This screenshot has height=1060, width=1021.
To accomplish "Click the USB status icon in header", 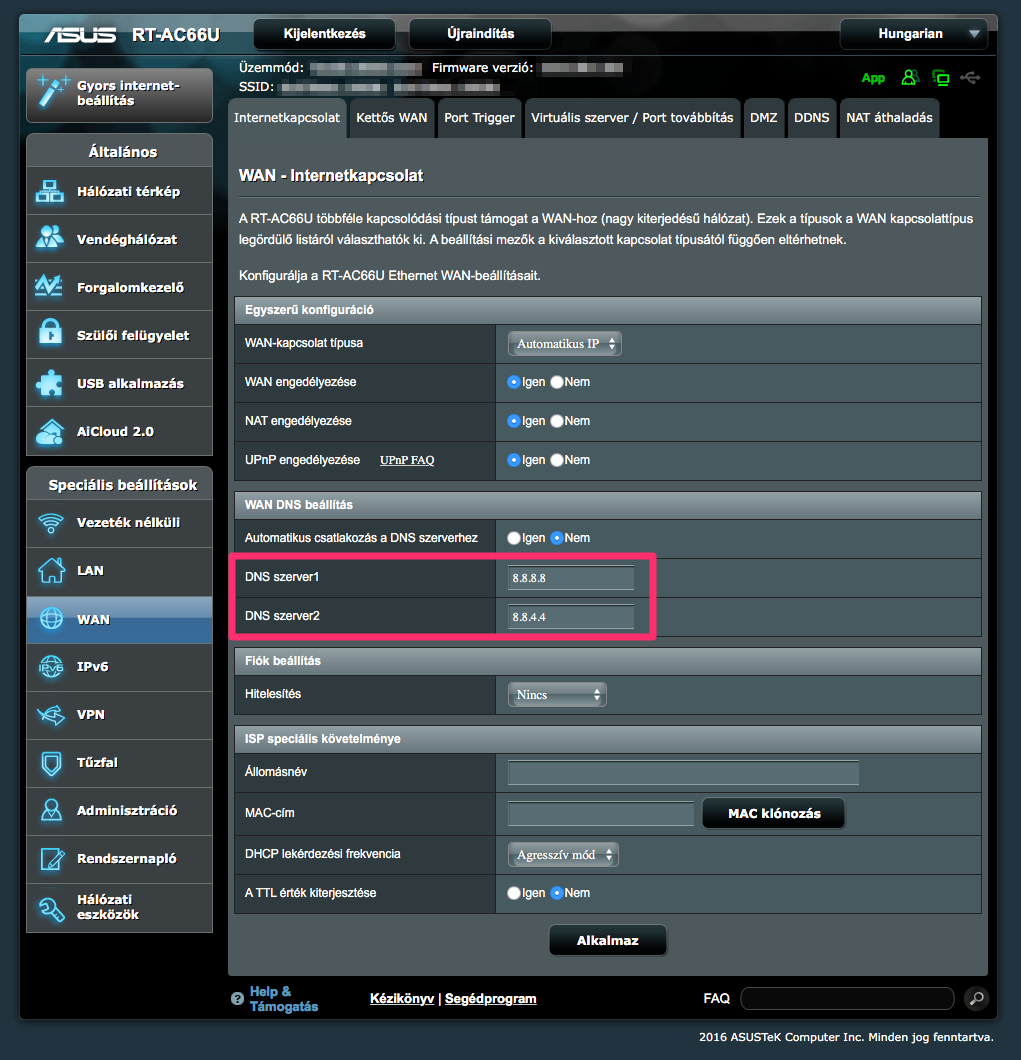I will point(970,78).
